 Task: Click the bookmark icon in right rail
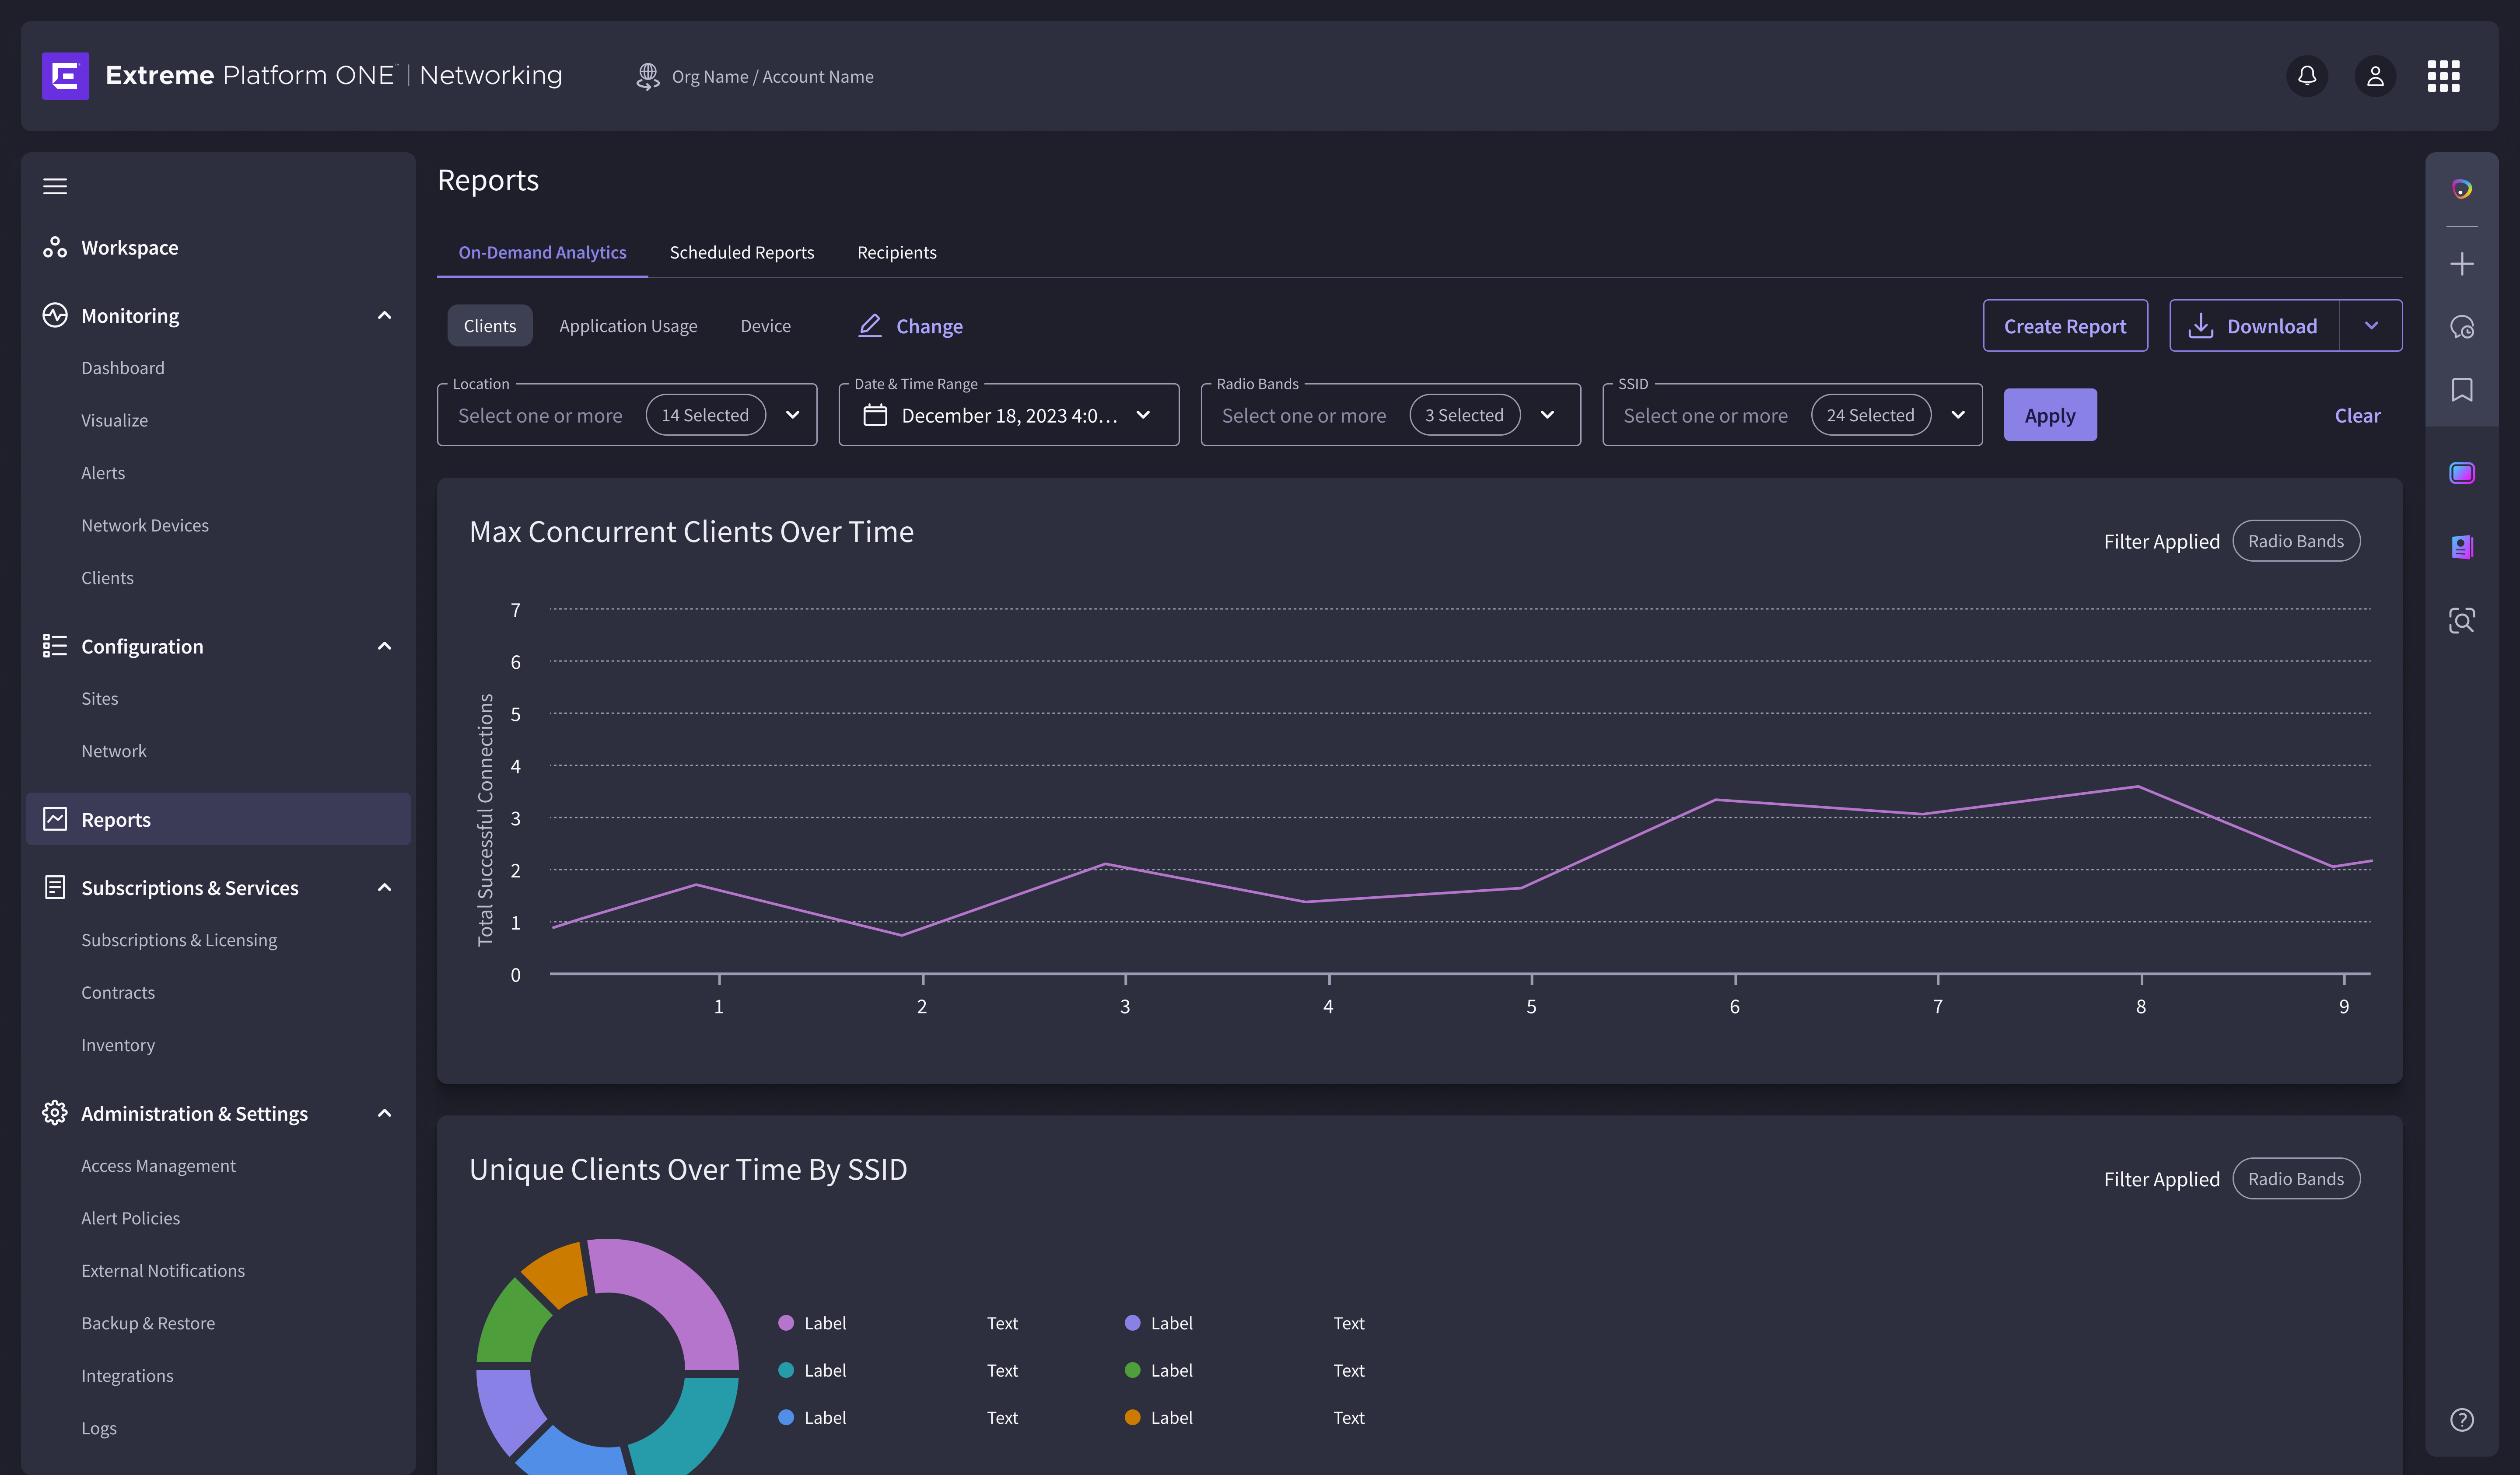point(2461,390)
